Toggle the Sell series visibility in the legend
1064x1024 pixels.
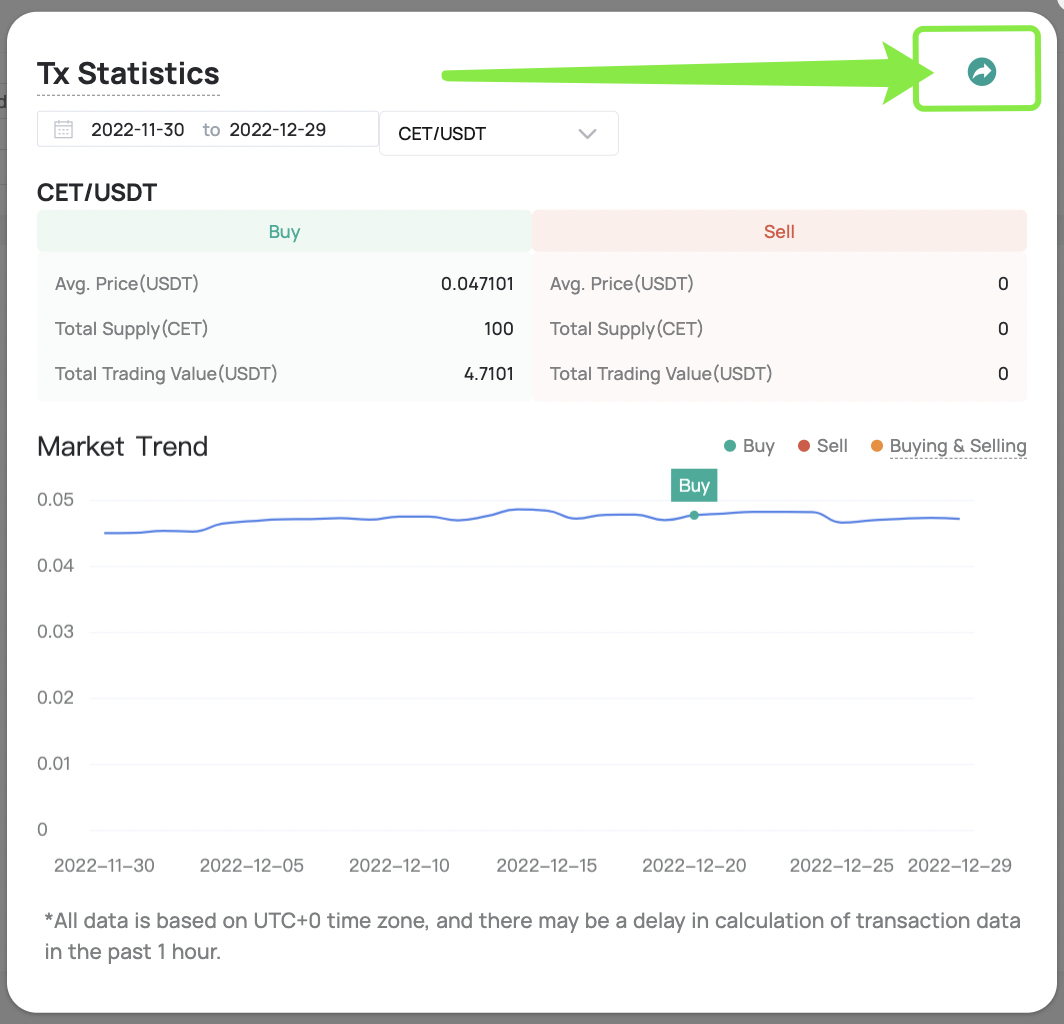tap(822, 446)
